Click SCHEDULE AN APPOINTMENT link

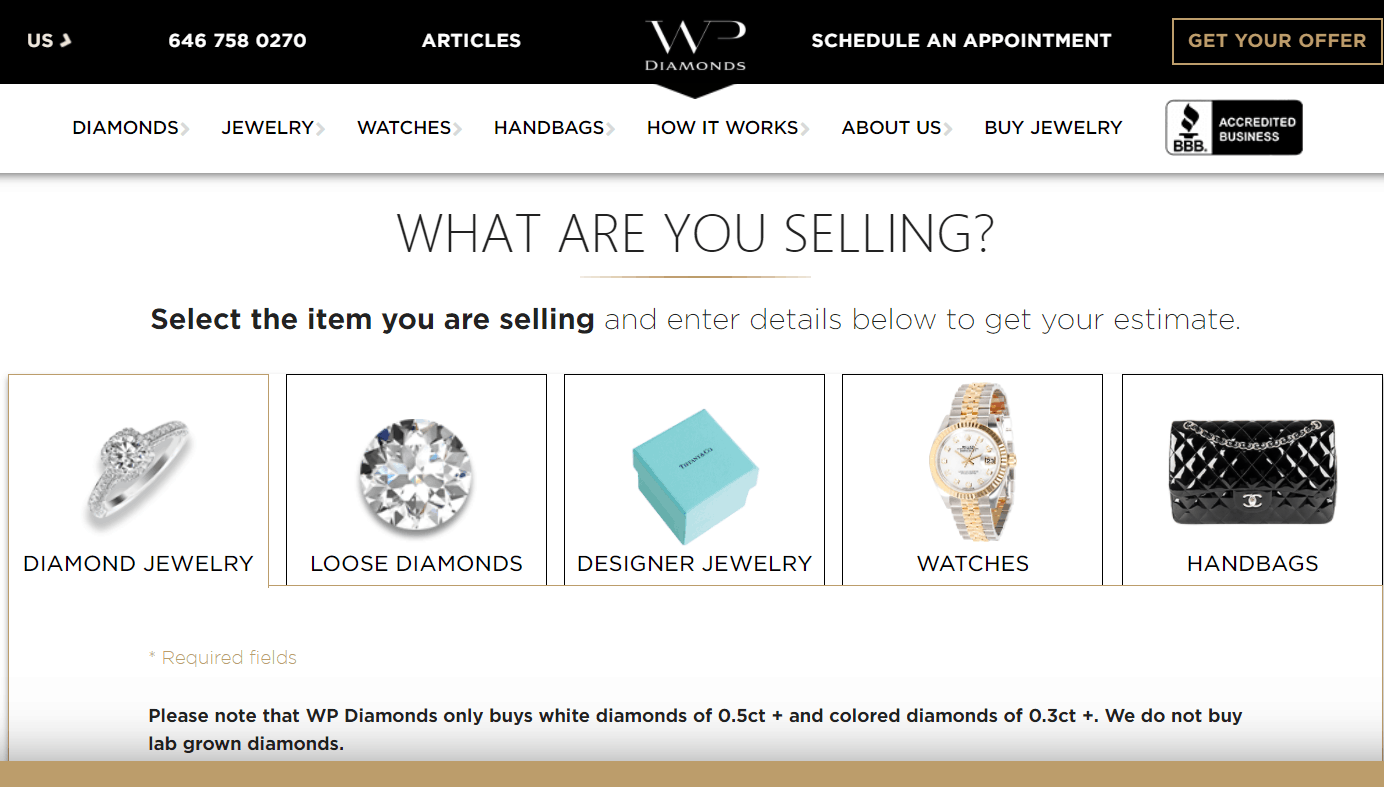961,41
